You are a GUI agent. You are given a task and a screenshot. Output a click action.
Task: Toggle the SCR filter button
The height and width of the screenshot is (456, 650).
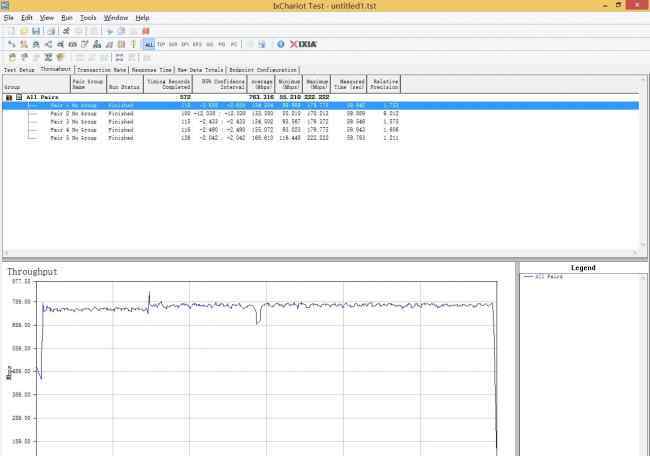click(173, 44)
